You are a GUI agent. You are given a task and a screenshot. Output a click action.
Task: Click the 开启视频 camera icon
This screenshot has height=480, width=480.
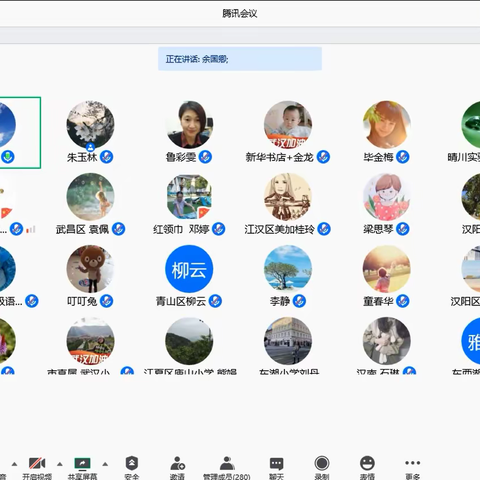coord(37,463)
